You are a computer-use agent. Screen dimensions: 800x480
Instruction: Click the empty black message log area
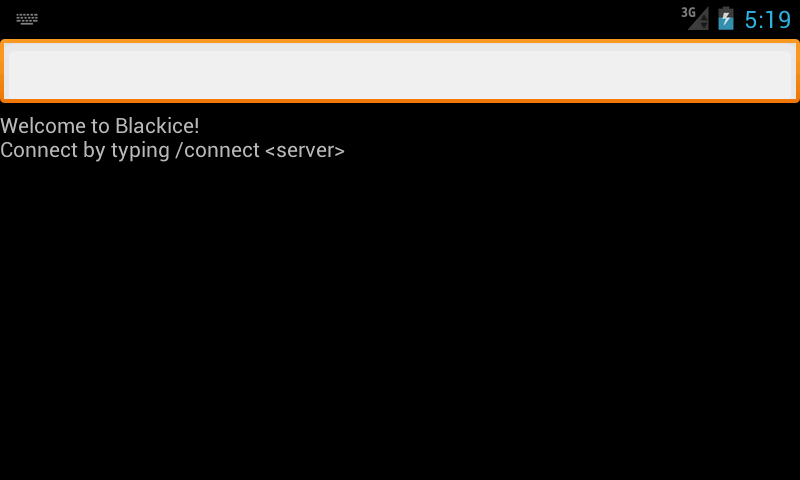400,320
